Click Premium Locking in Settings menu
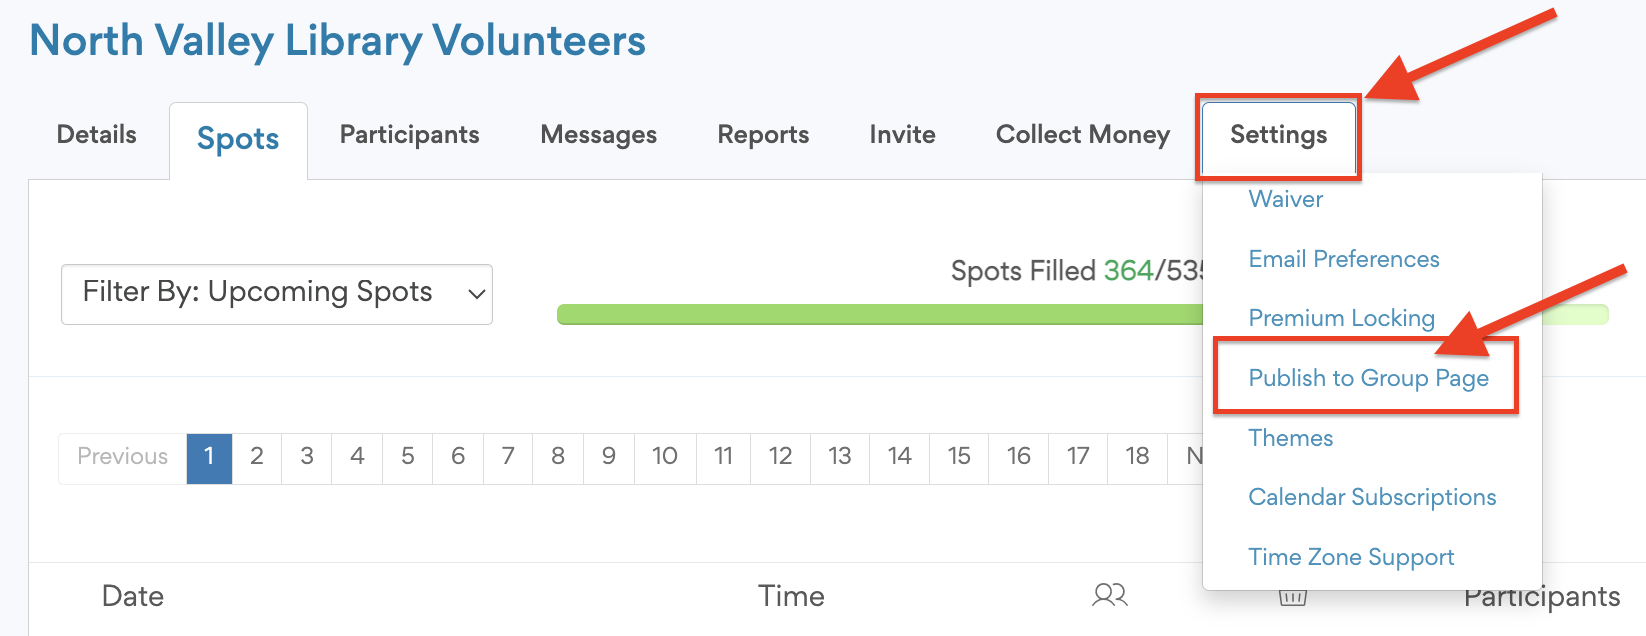1646x636 pixels. (x=1341, y=318)
